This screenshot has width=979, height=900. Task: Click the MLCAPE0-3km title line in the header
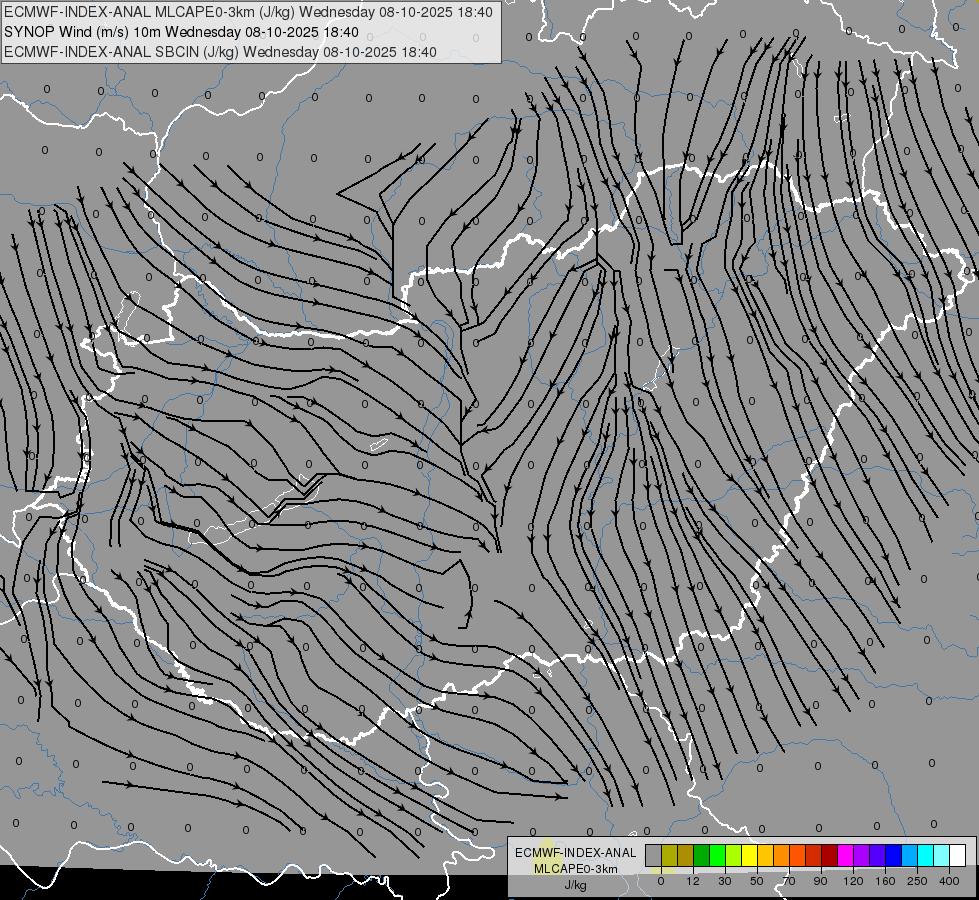[248, 12]
